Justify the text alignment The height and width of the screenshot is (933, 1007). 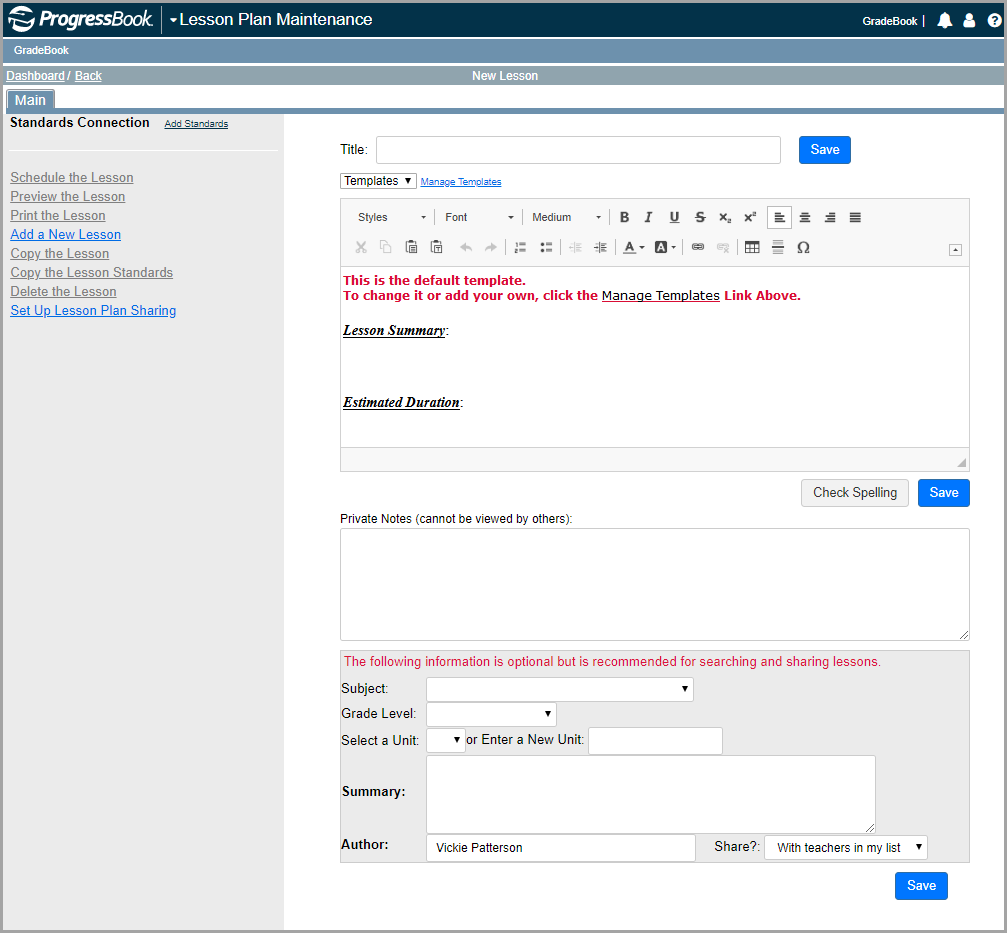point(855,217)
